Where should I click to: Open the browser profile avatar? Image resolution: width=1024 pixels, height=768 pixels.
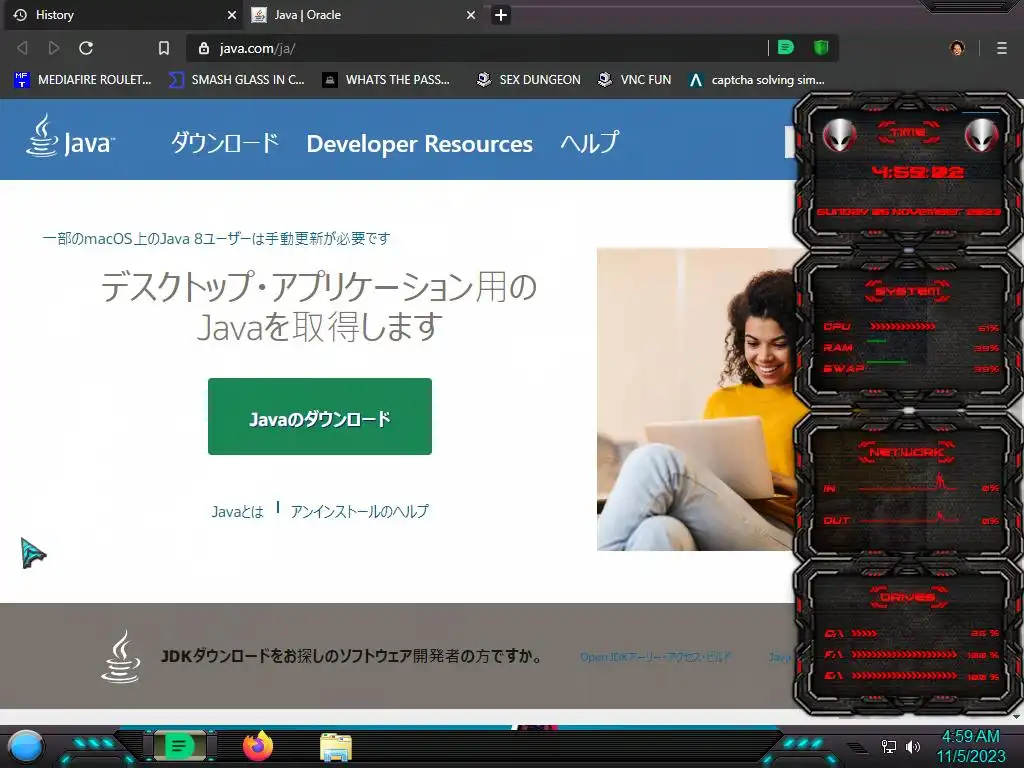[x=957, y=48]
